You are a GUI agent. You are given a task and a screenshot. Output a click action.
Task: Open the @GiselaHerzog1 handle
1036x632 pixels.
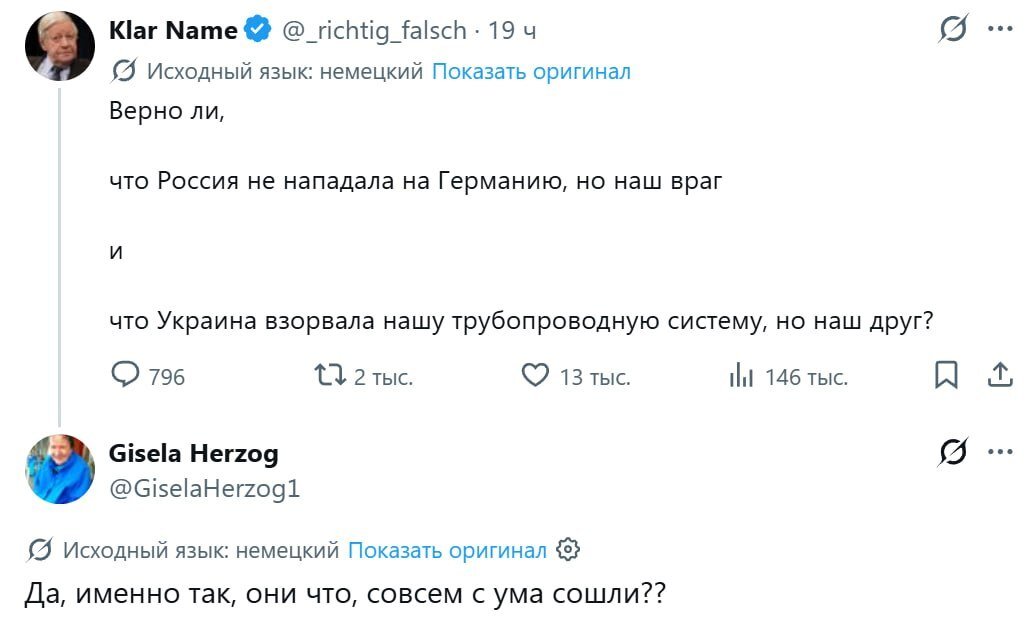click(204, 488)
